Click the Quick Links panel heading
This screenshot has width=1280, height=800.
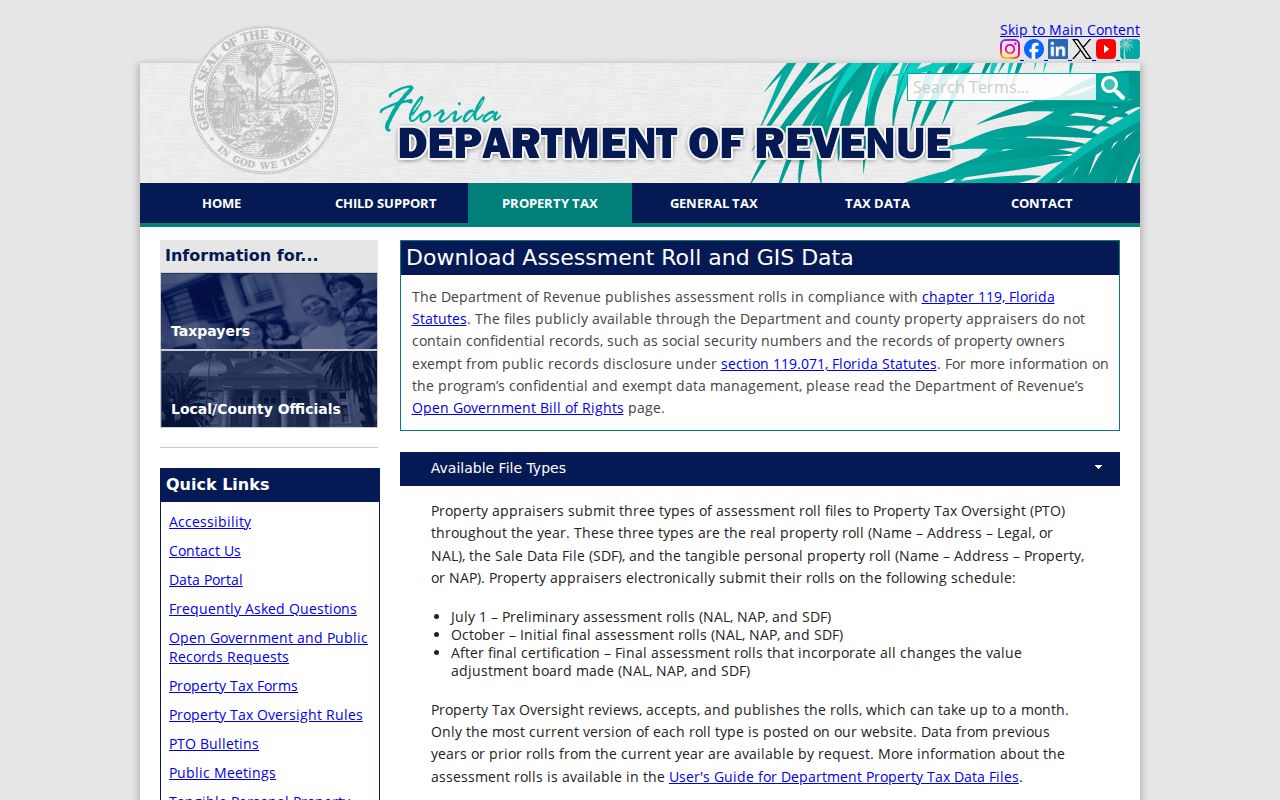pyautogui.click(x=270, y=485)
